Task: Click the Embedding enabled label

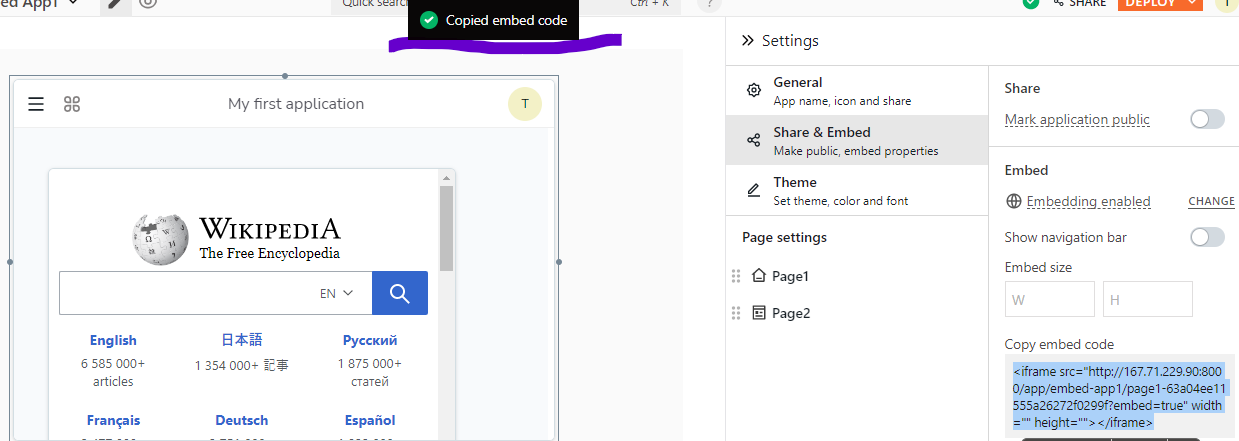Action: [1088, 201]
